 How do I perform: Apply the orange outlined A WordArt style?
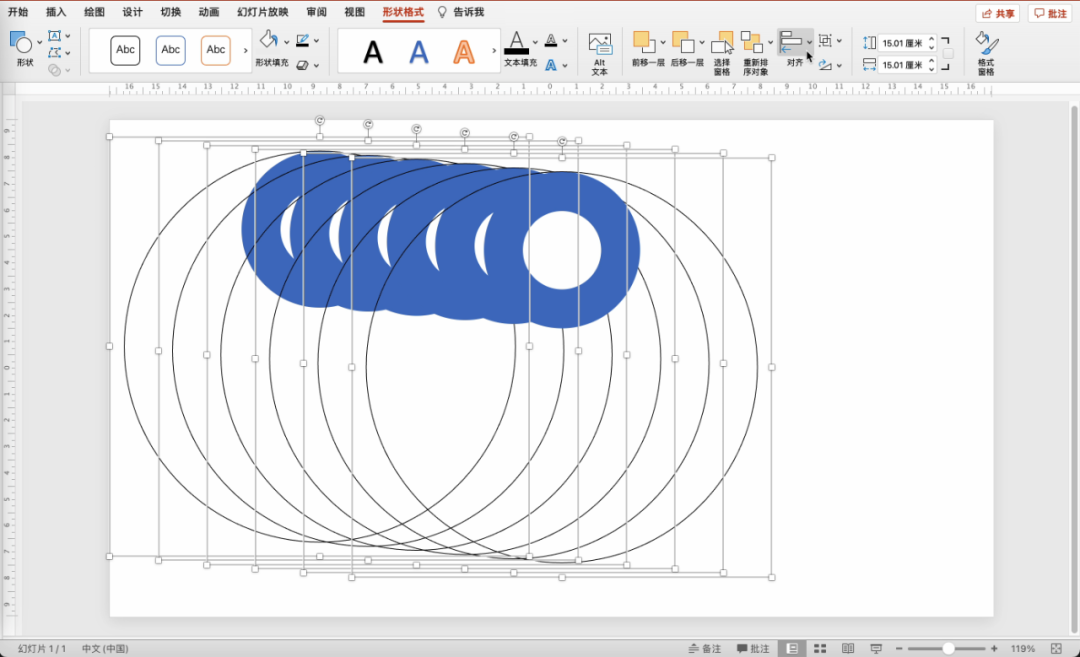(464, 52)
